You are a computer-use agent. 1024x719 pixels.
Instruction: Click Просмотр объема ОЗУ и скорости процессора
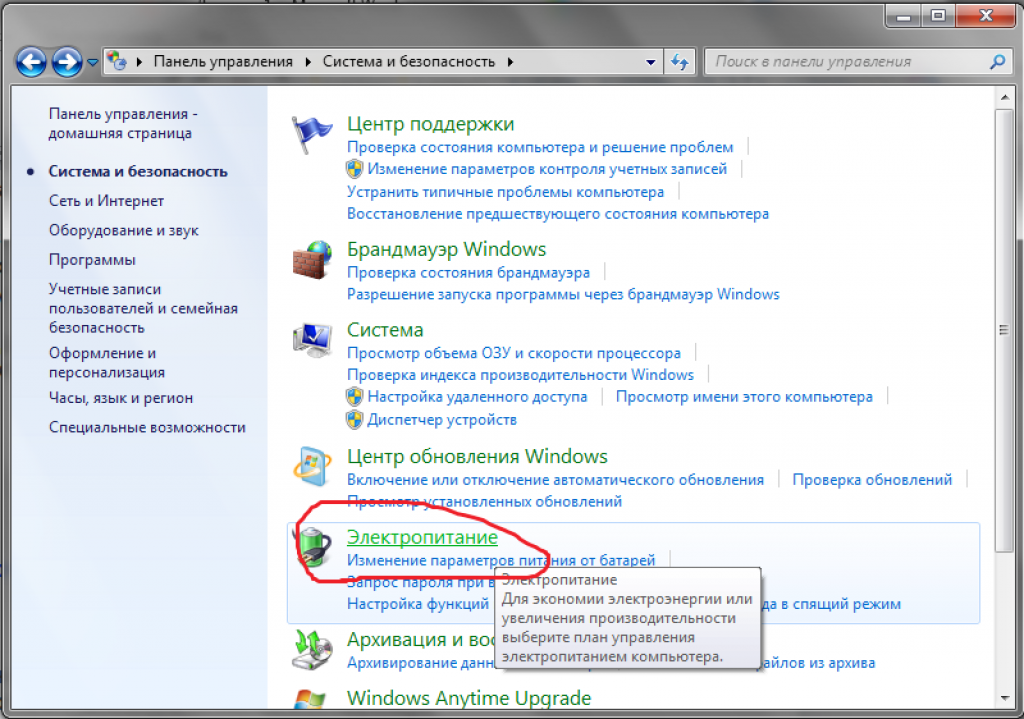(x=514, y=353)
